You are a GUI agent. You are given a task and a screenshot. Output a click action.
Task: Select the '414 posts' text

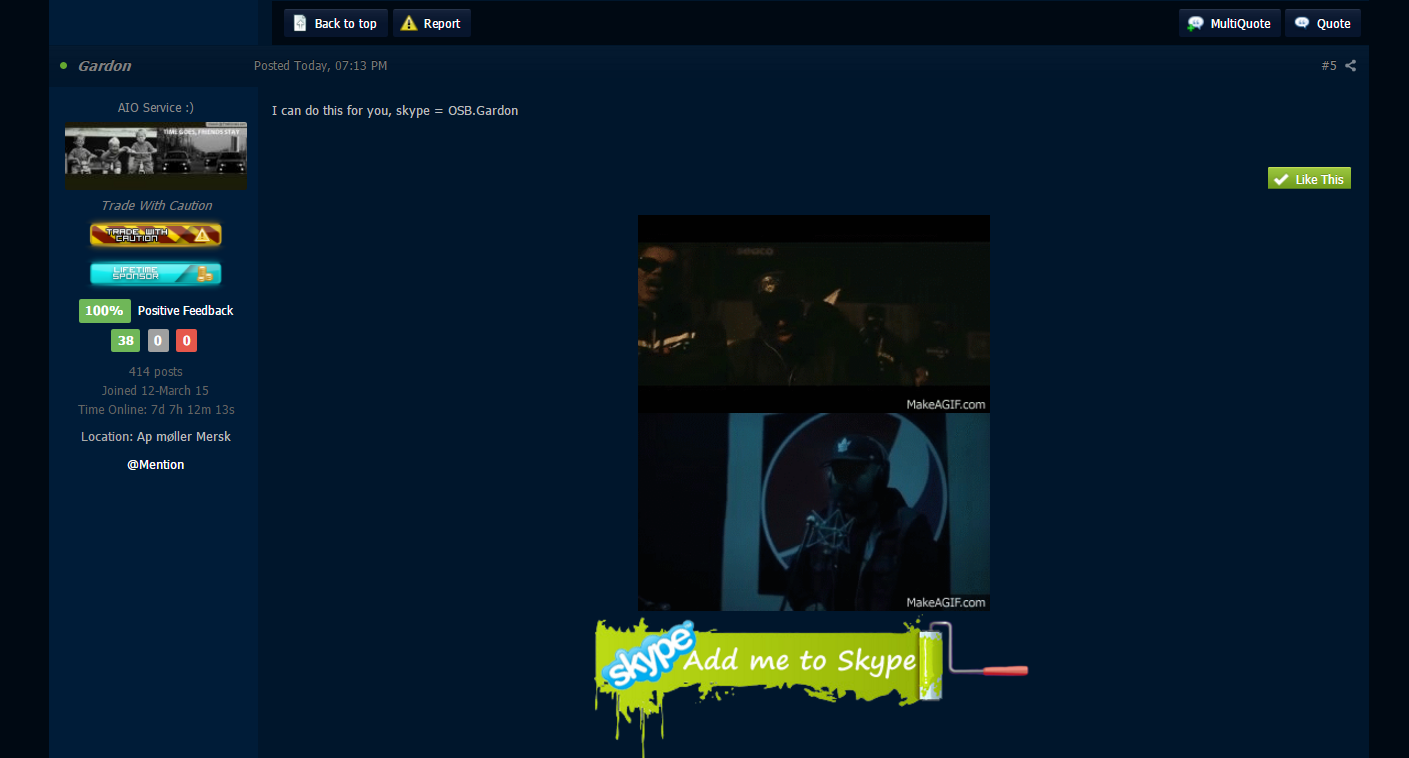(156, 372)
